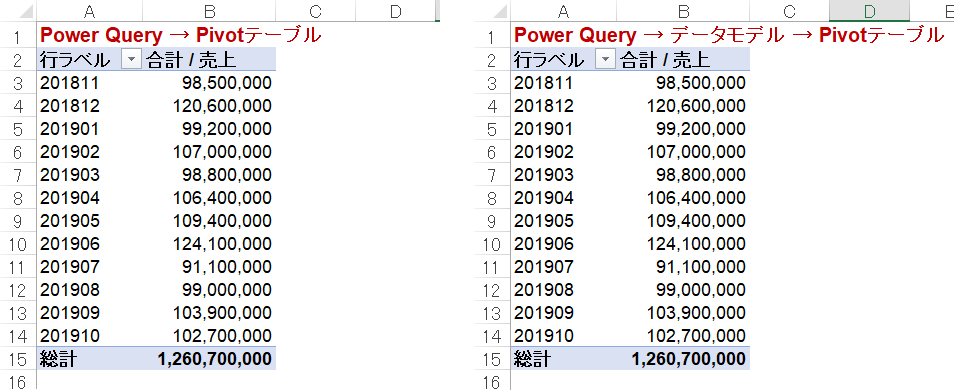
Task: Select 99,200,000 value in right pivot
Action: click(x=700, y=129)
